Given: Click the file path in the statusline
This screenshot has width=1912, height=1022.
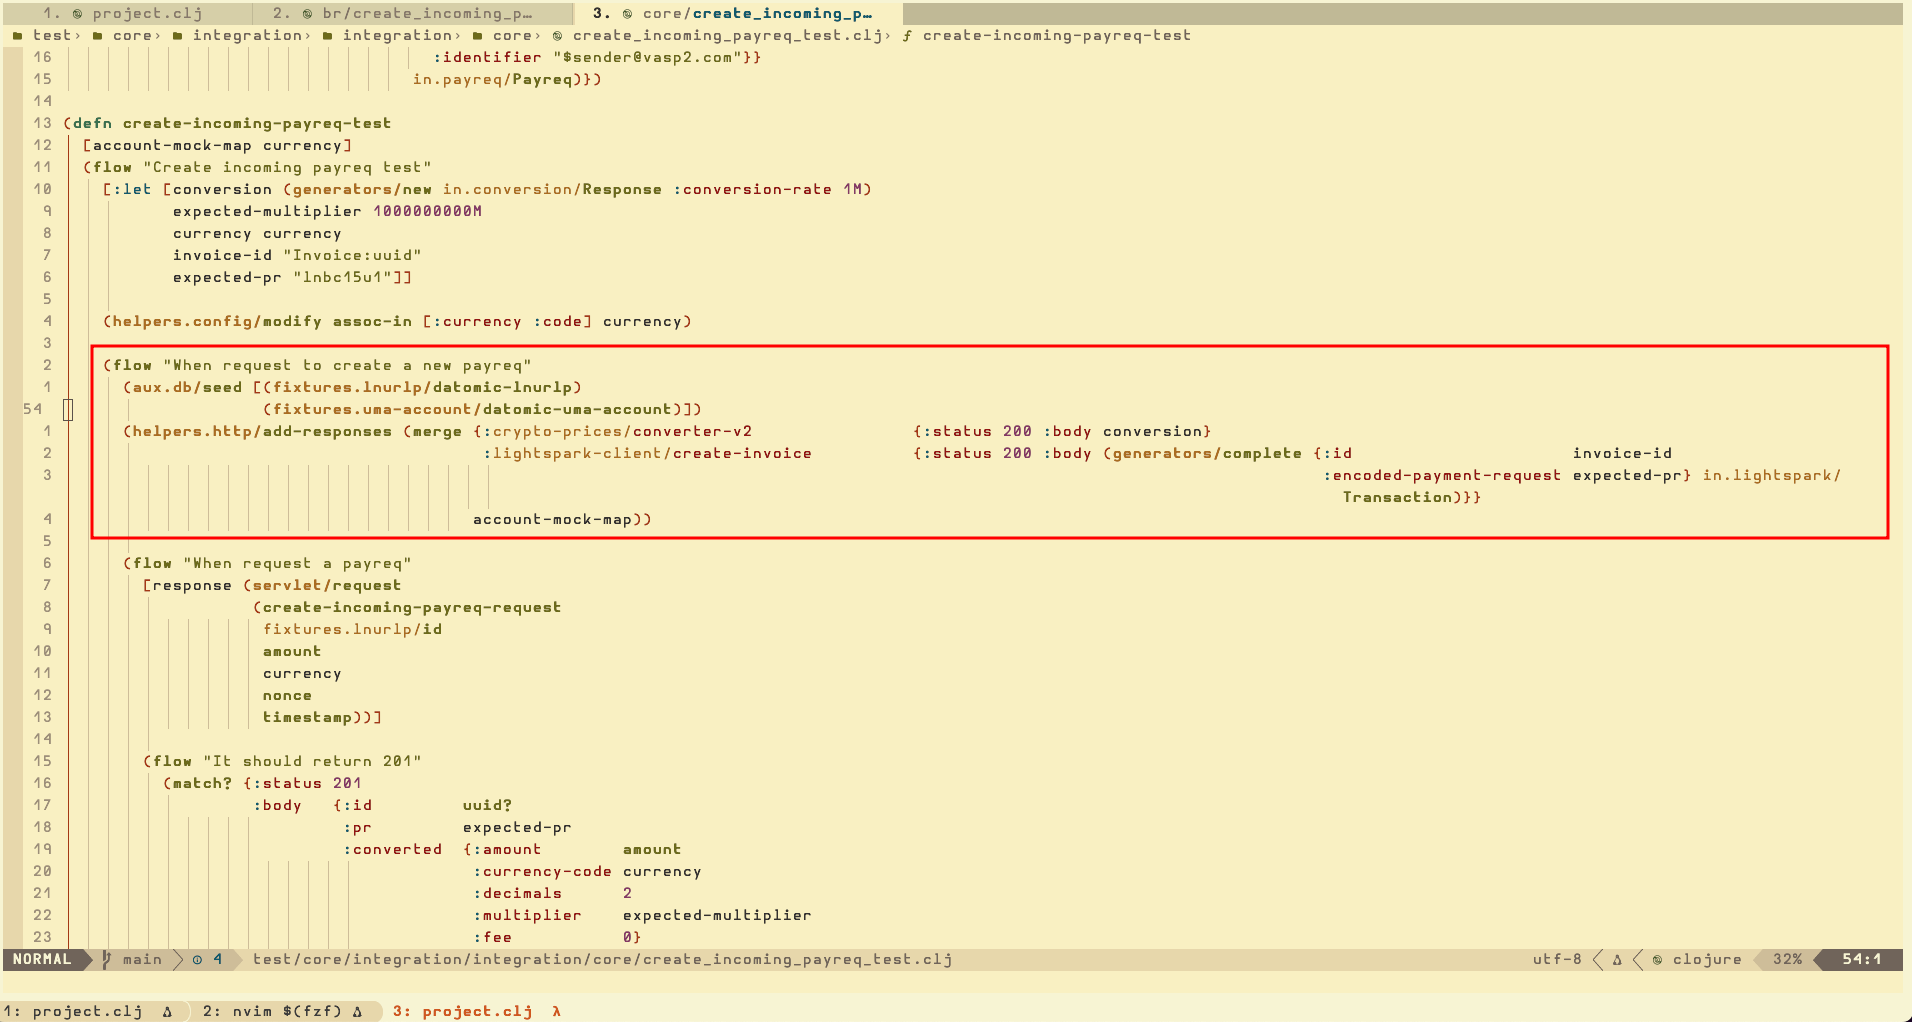Looking at the screenshot, I should tap(602, 960).
